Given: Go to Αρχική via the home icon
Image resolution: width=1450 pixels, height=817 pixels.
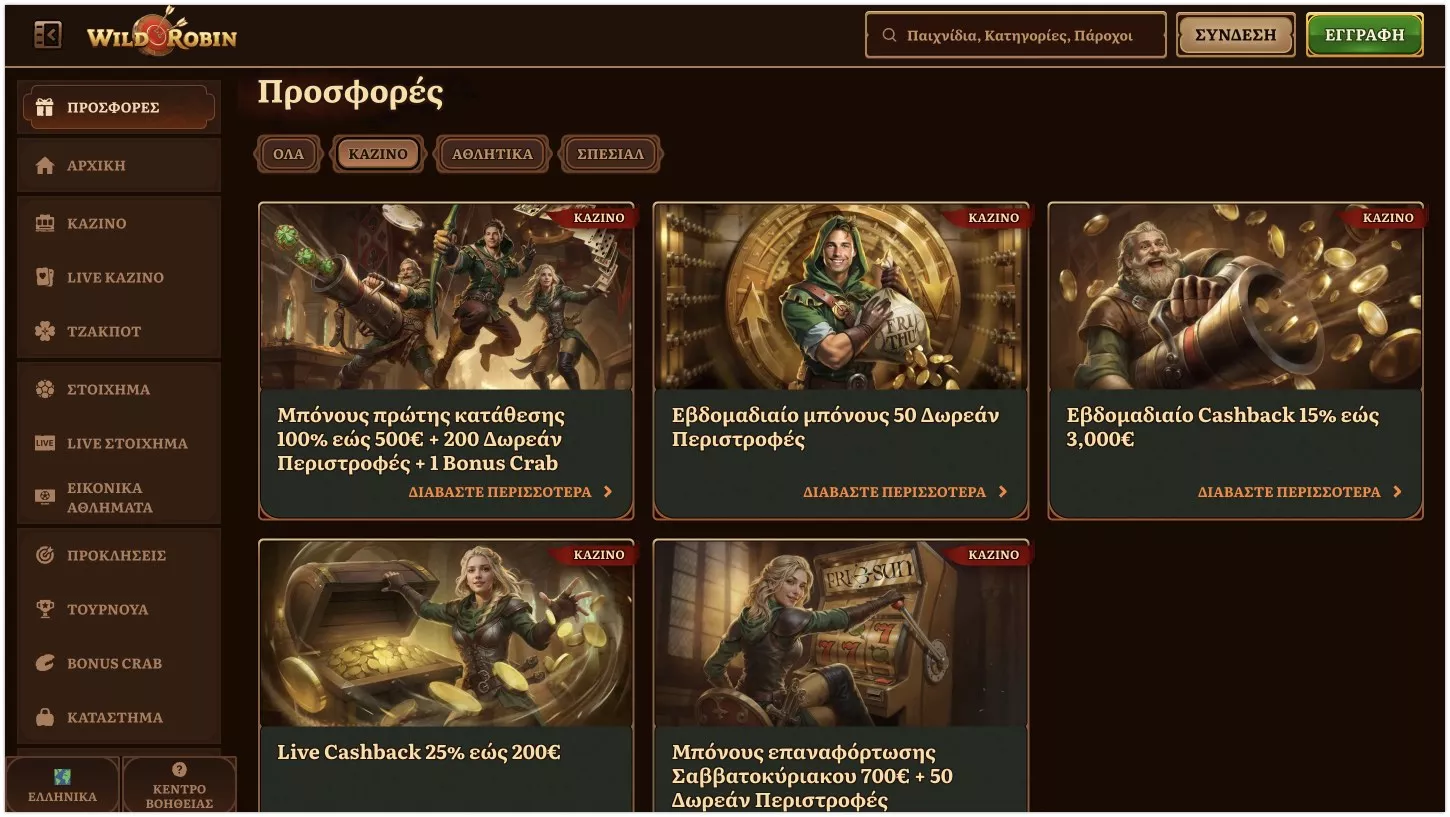Looking at the screenshot, I should pyautogui.click(x=44, y=166).
